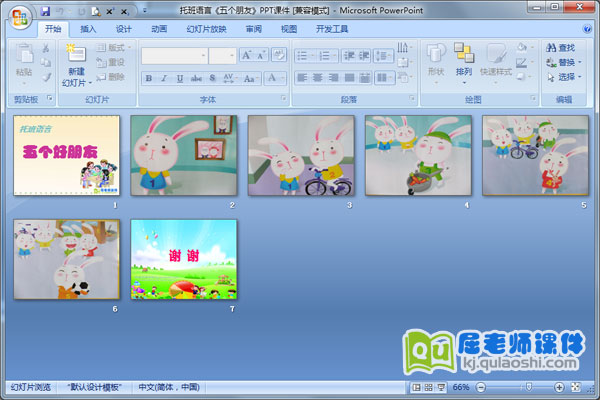Switch to the 开始 Home tab
This screenshot has height=400, width=600.
pos(53,29)
